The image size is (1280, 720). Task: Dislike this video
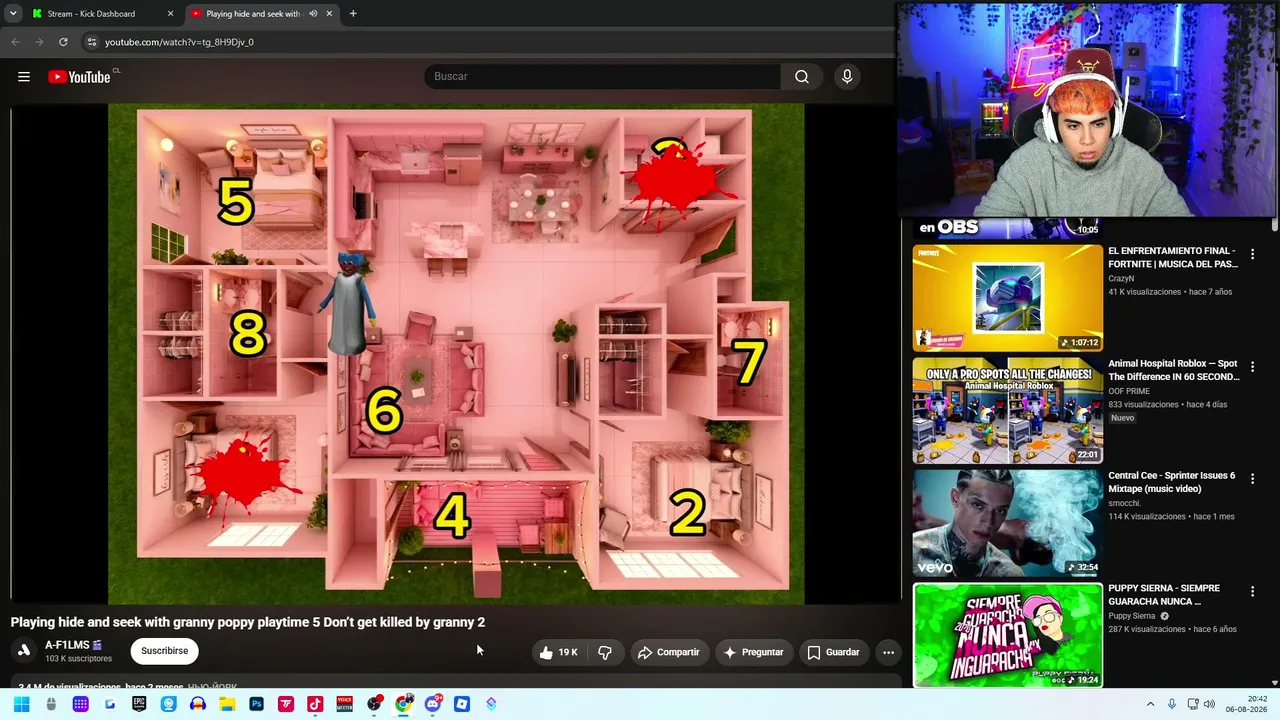(605, 652)
